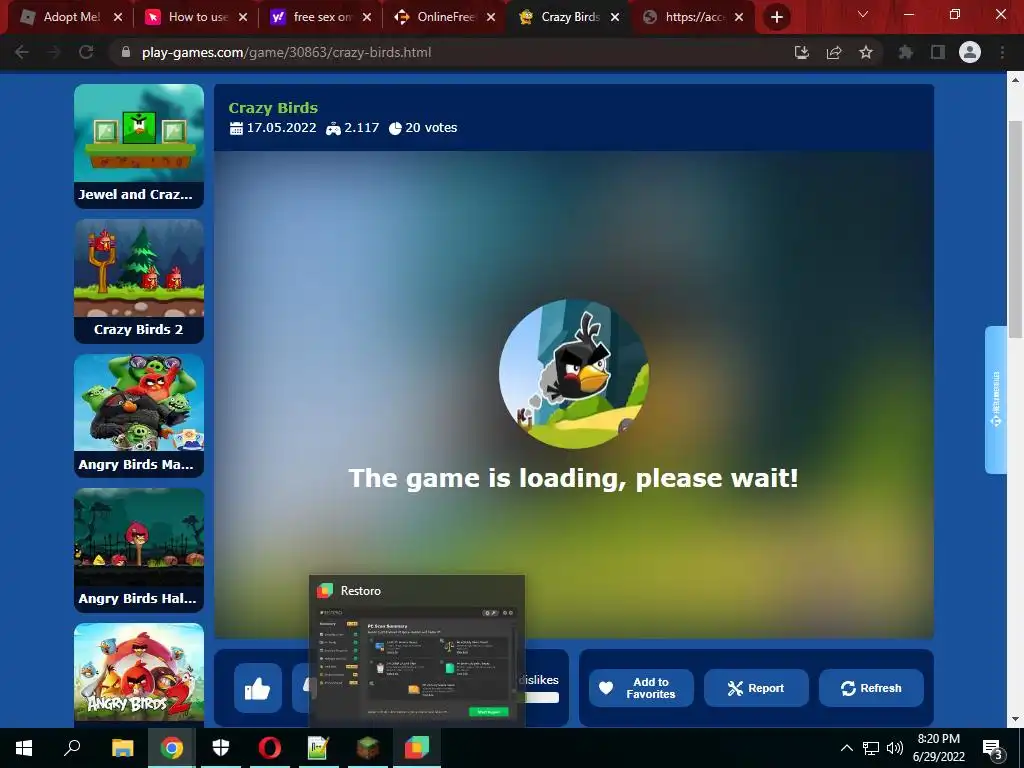
Task: Share this page icon
Action: coord(834,52)
